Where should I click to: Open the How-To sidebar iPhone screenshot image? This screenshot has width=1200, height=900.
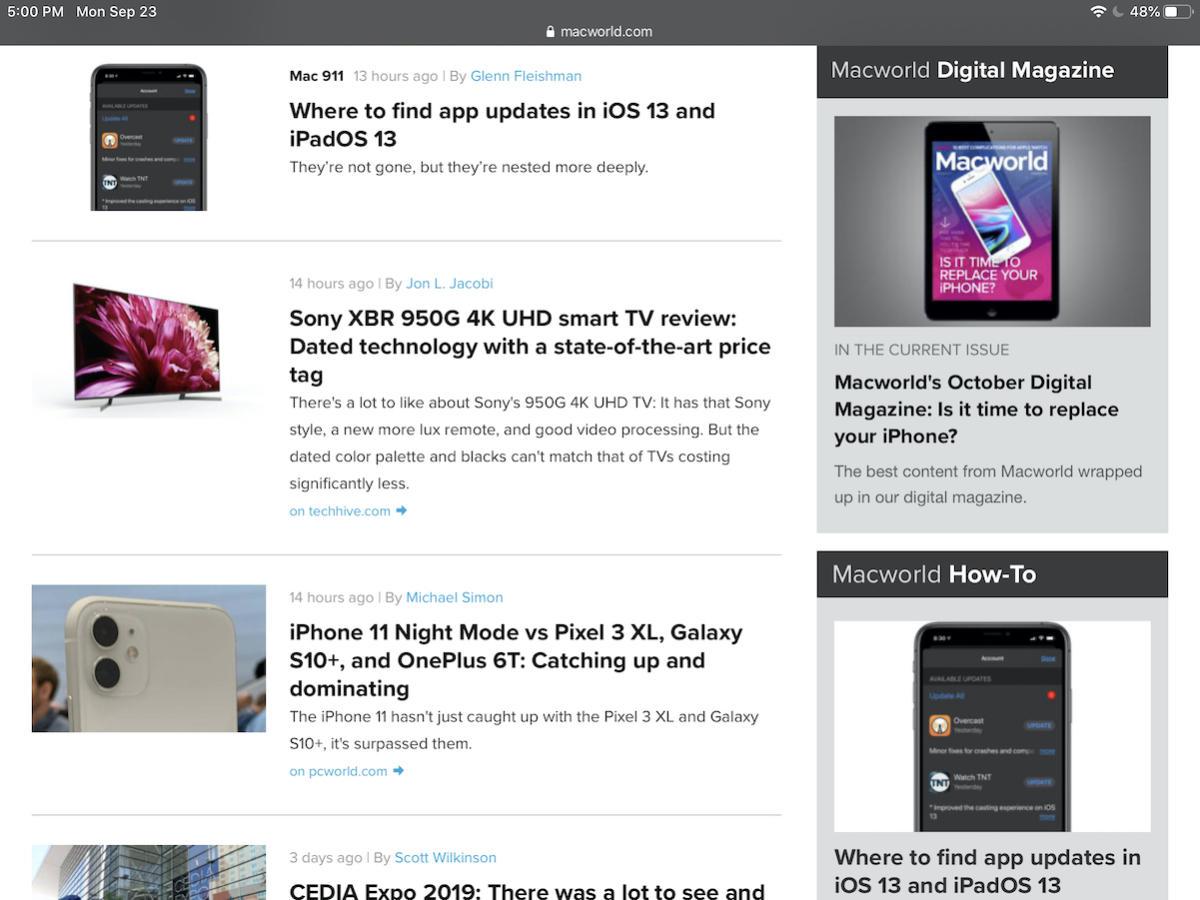992,727
